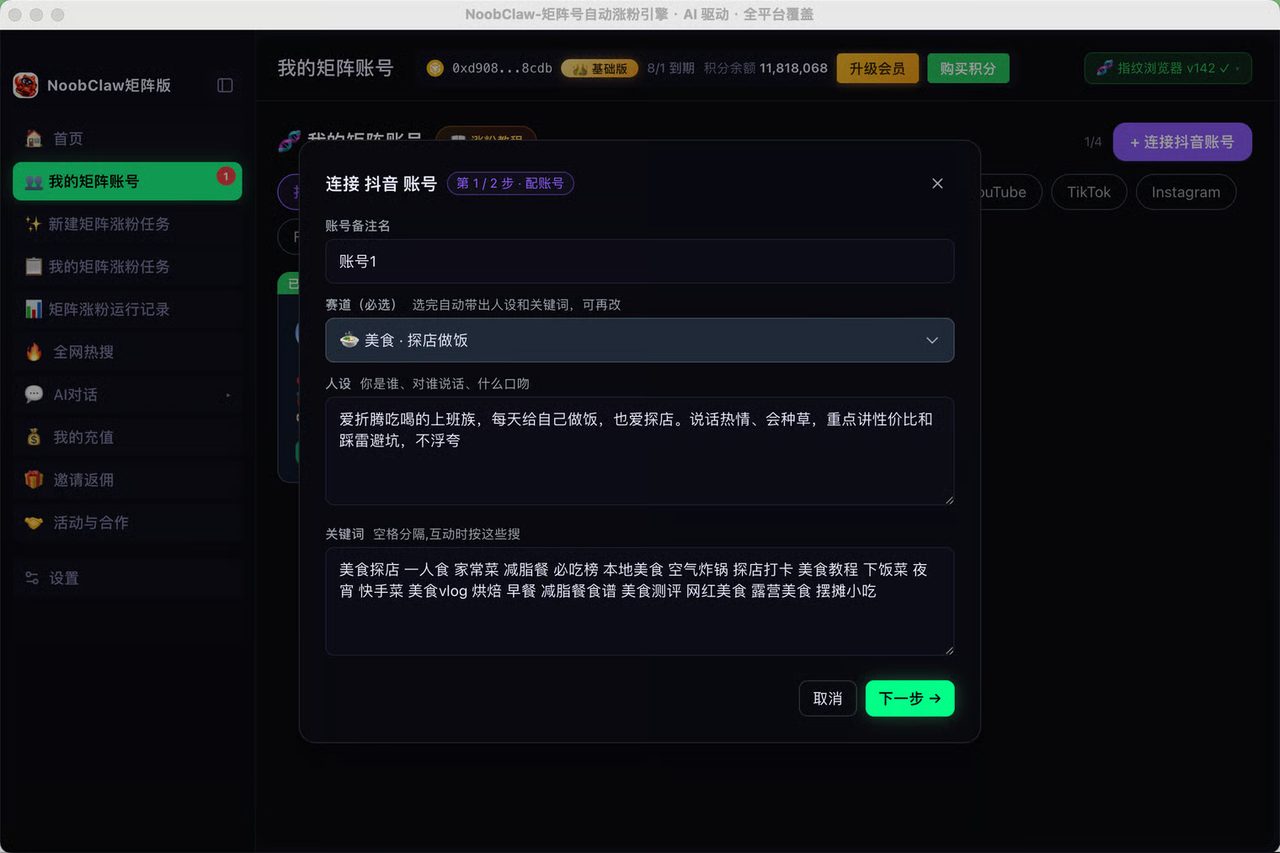Click the chart icon beside 矩阵涨粉运行记录
This screenshot has height=853, width=1280.
pyautogui.click(x=33, y=309)
